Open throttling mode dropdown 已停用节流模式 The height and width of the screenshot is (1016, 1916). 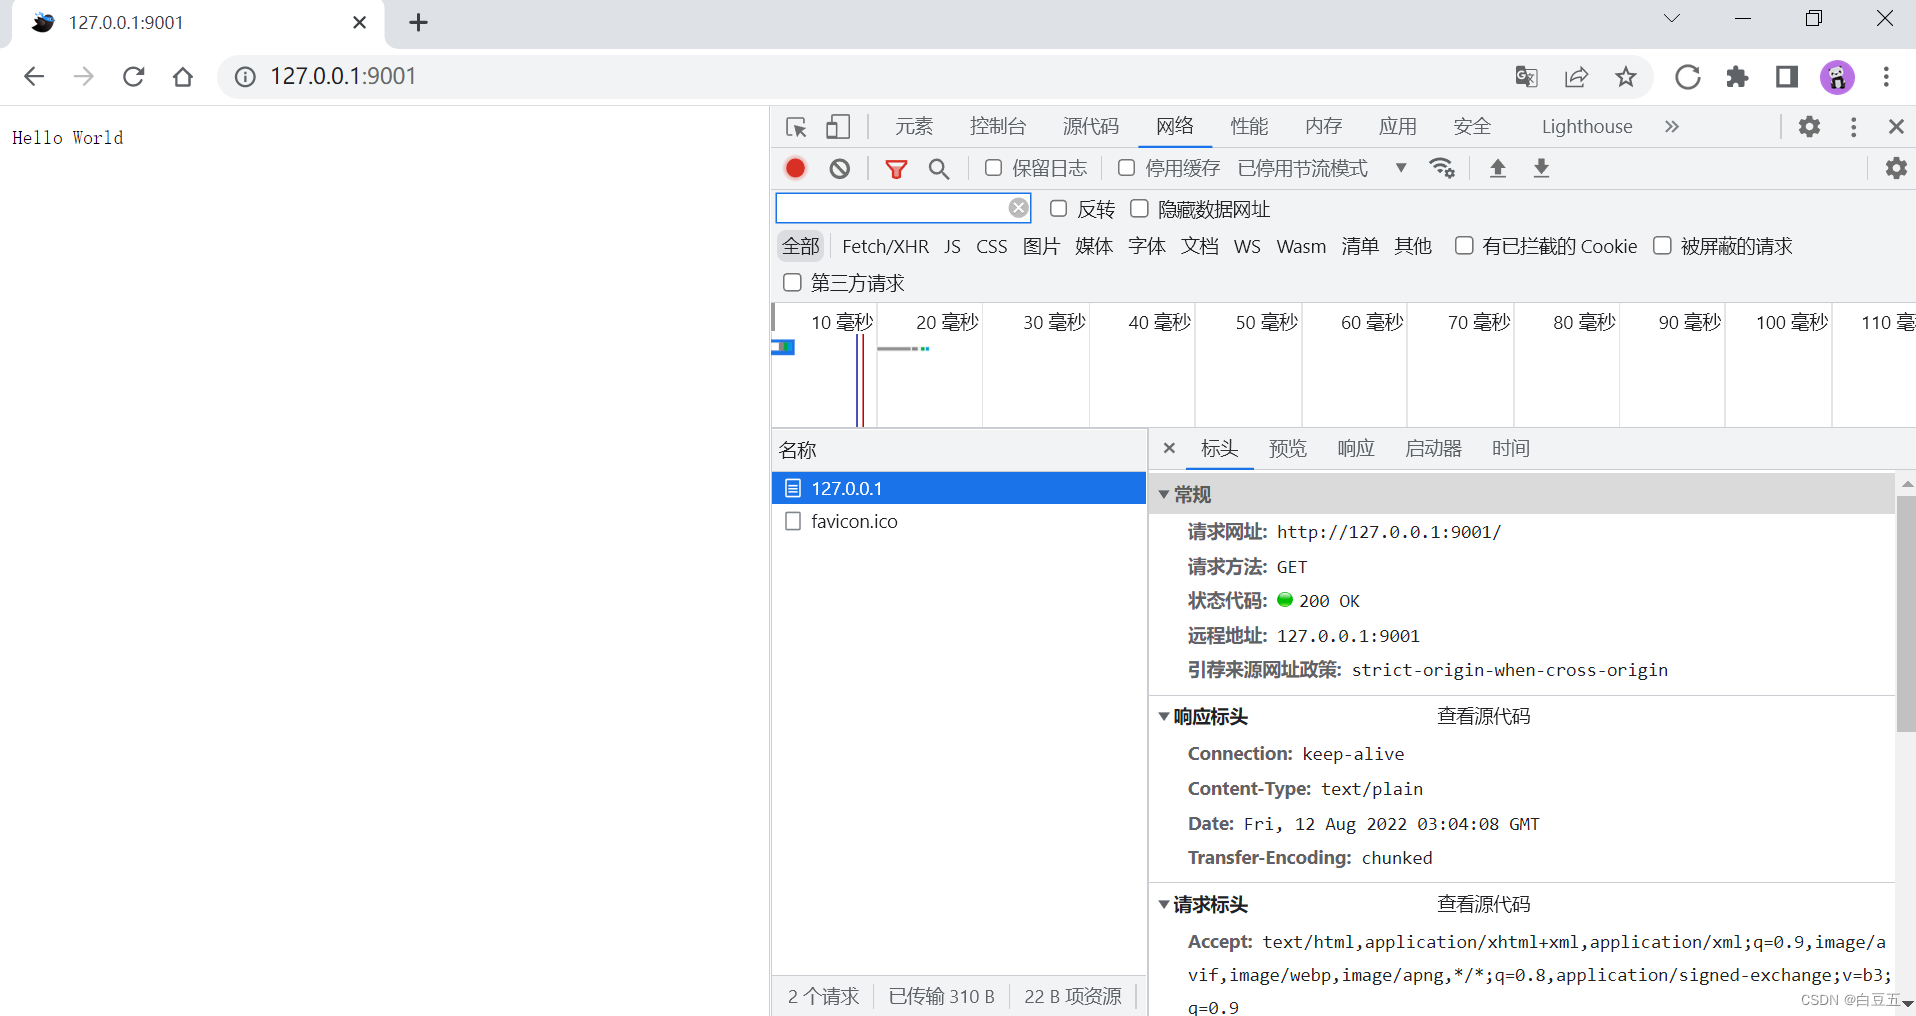(1322, 168)
